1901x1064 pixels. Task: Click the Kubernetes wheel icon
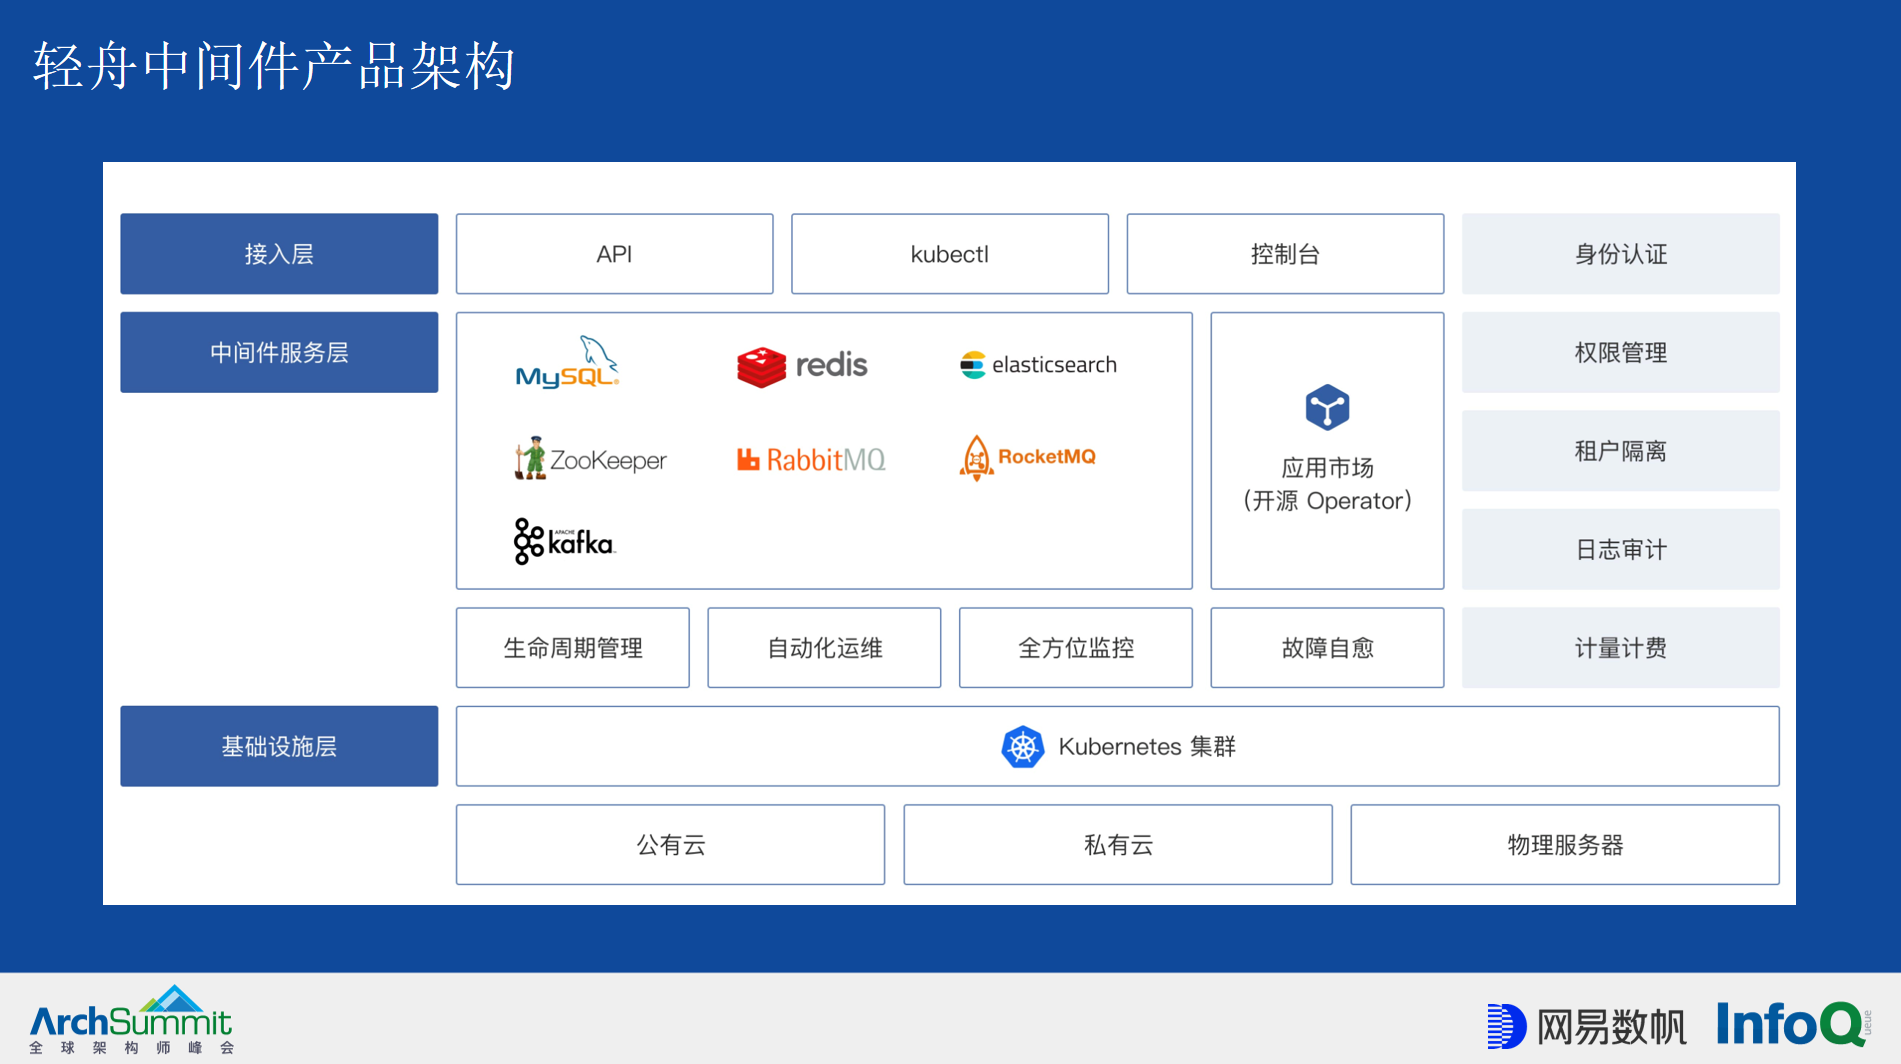[1022, 747]
